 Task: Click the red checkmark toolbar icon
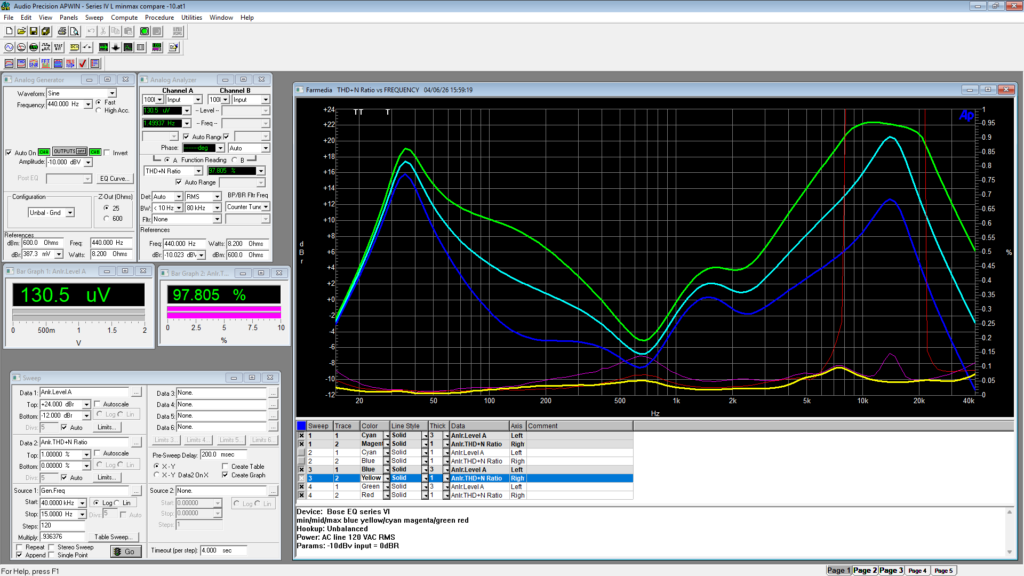coord(84,63)
